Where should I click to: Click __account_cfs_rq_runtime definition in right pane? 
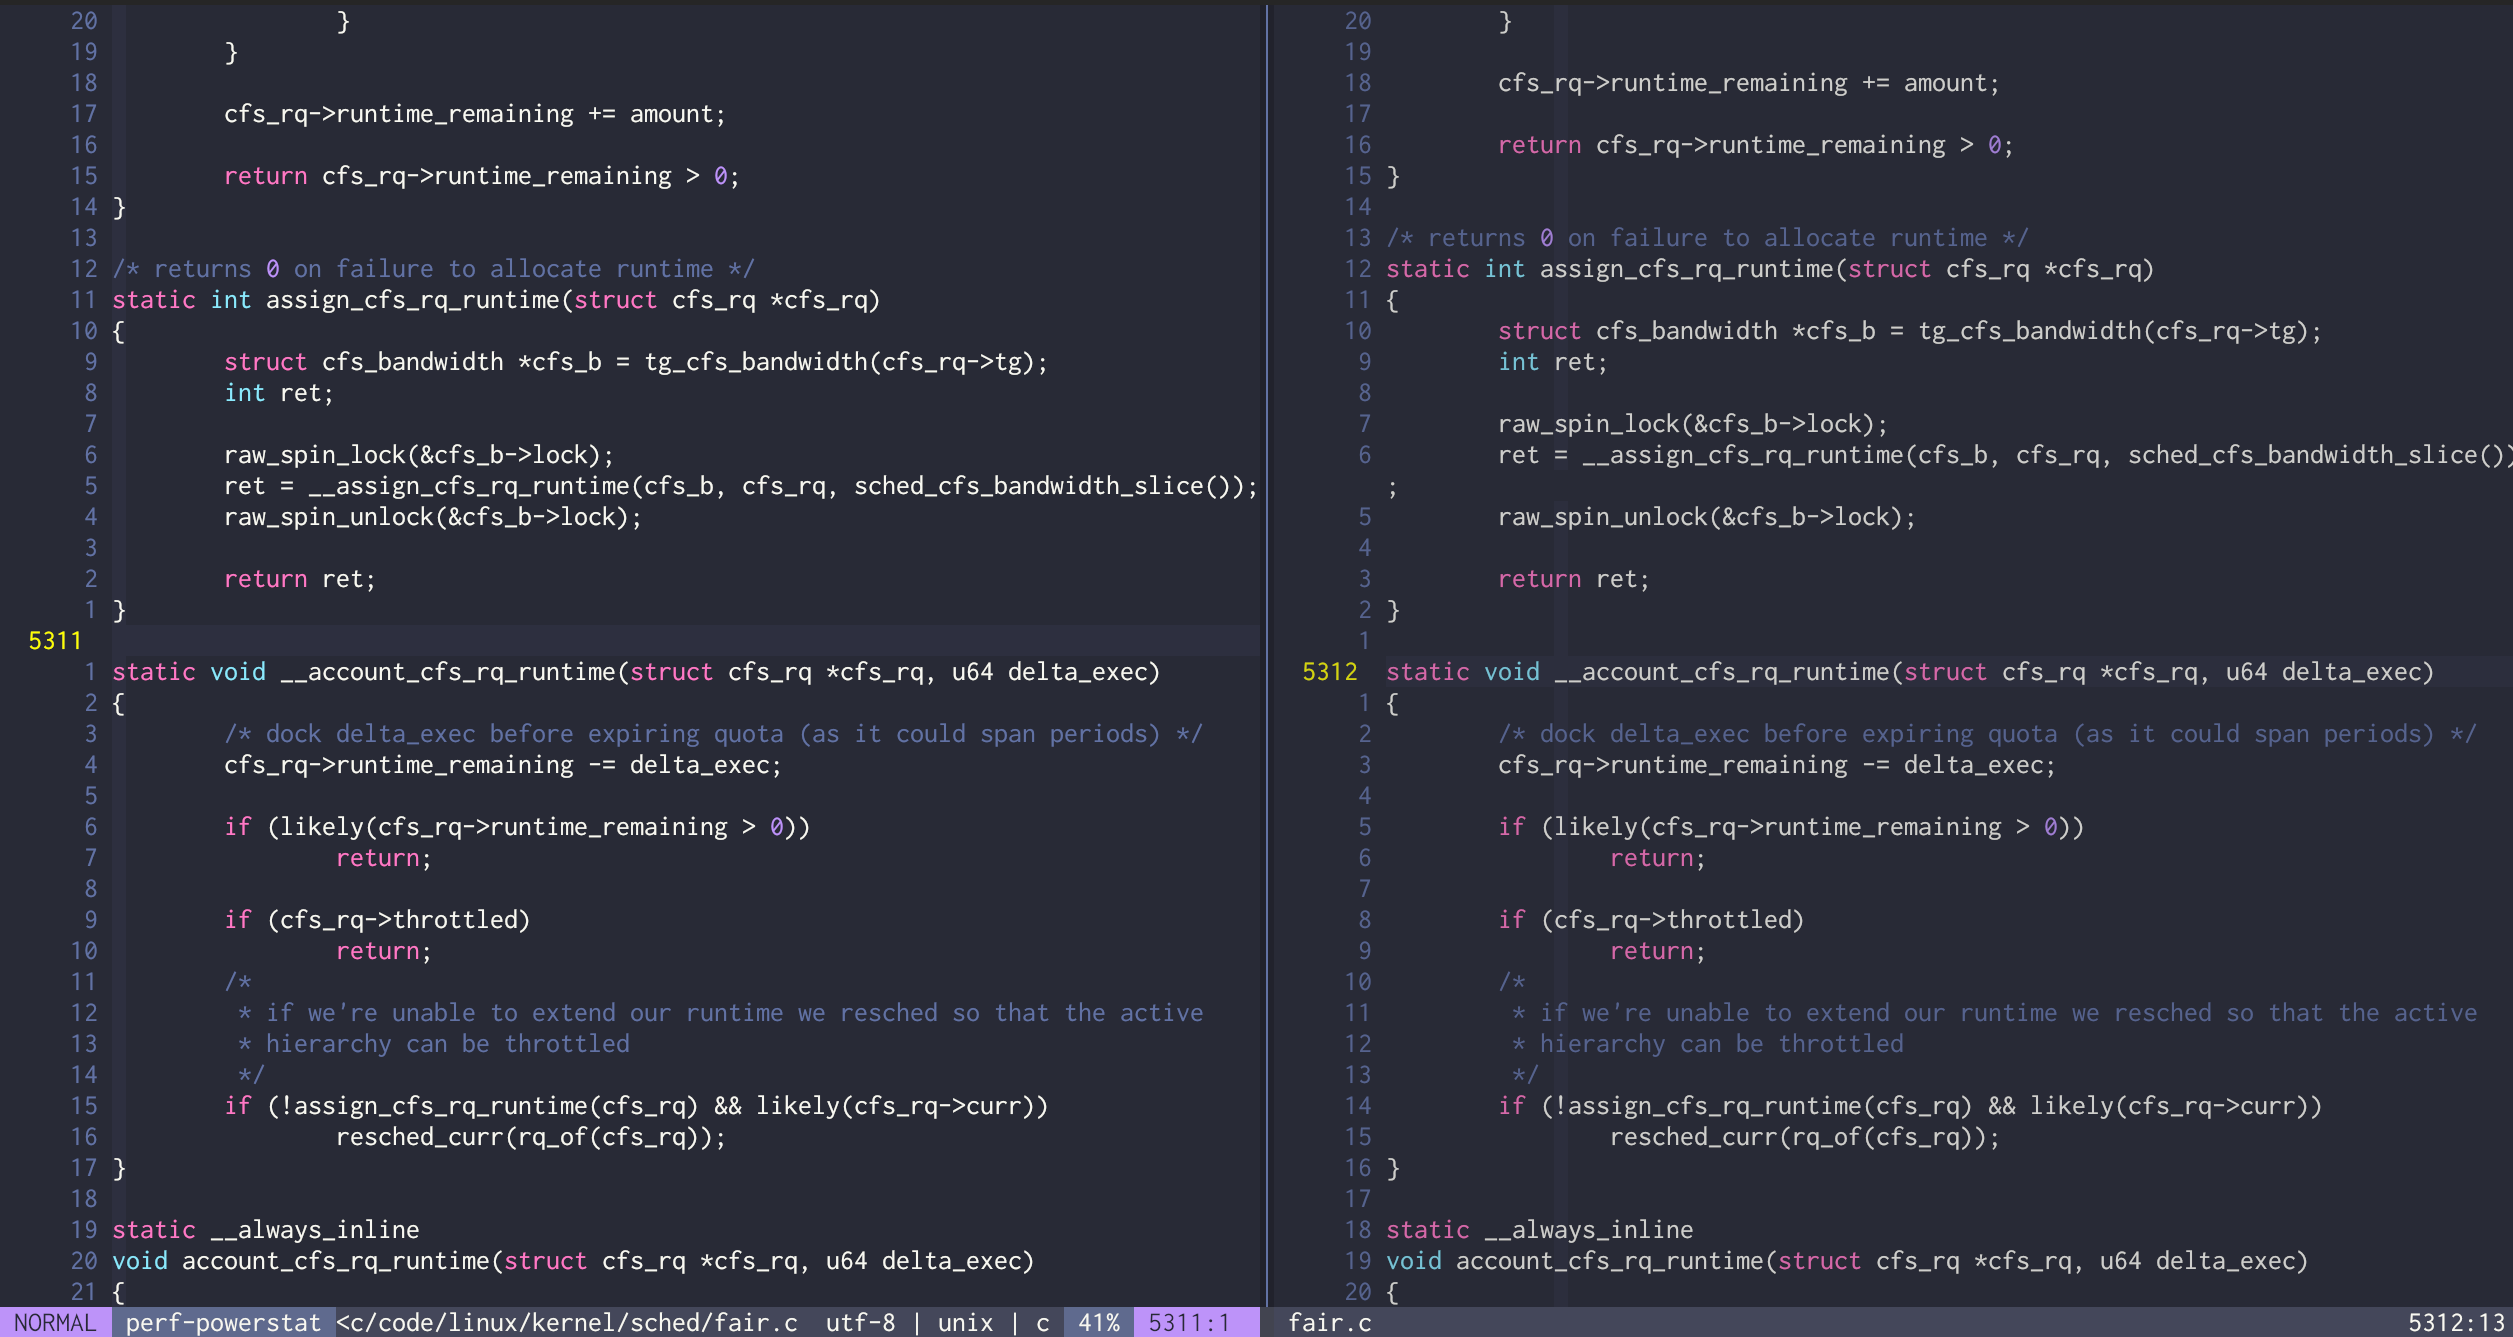pyautogui.click(x=1720, y=672)
